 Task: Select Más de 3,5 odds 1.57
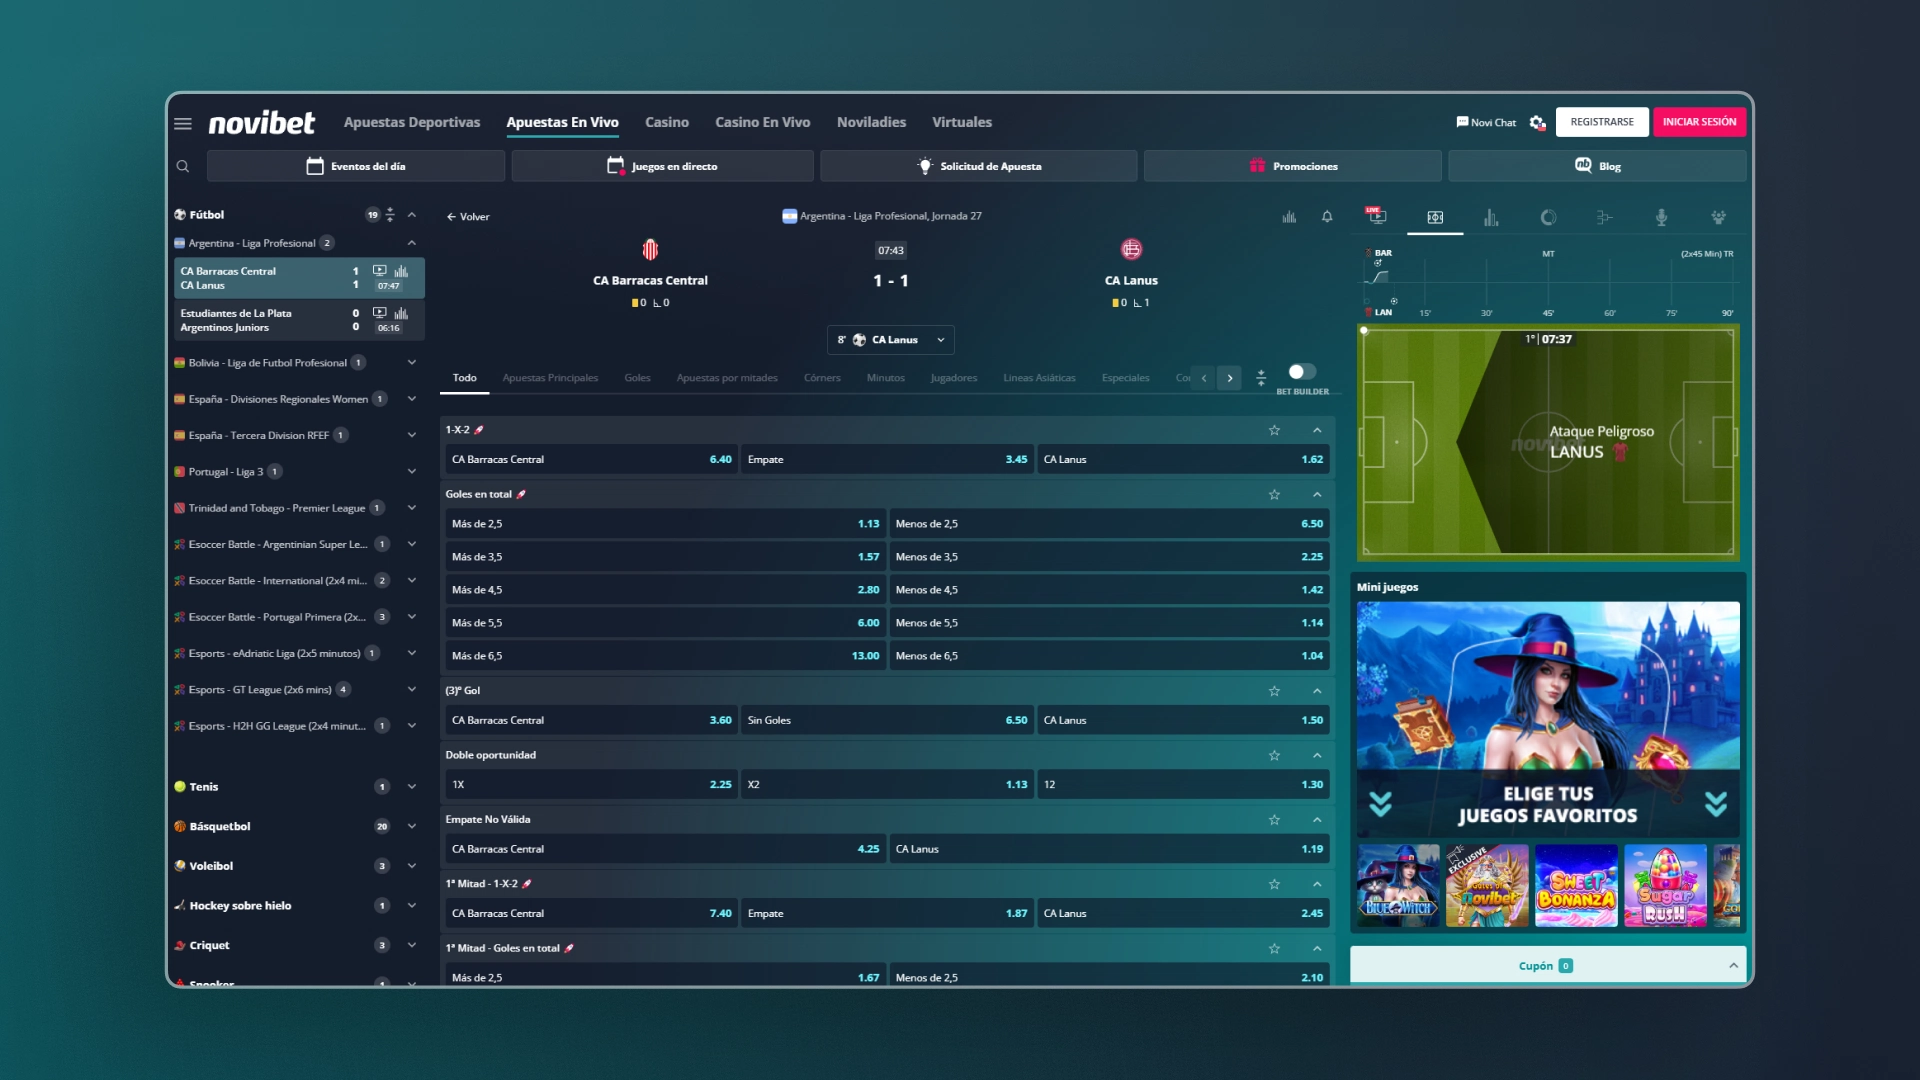point(665,557)
